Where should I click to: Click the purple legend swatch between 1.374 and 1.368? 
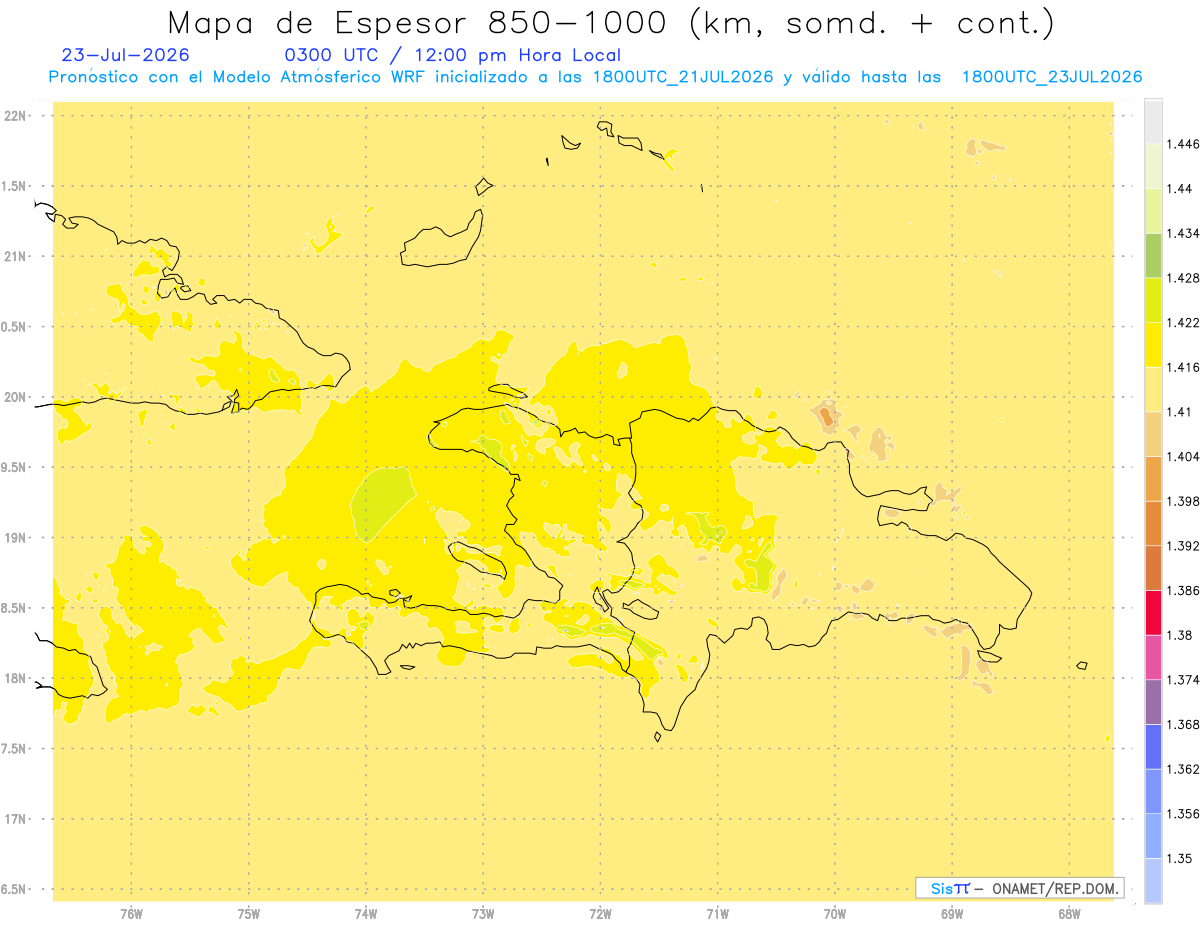click(1153, 701)
